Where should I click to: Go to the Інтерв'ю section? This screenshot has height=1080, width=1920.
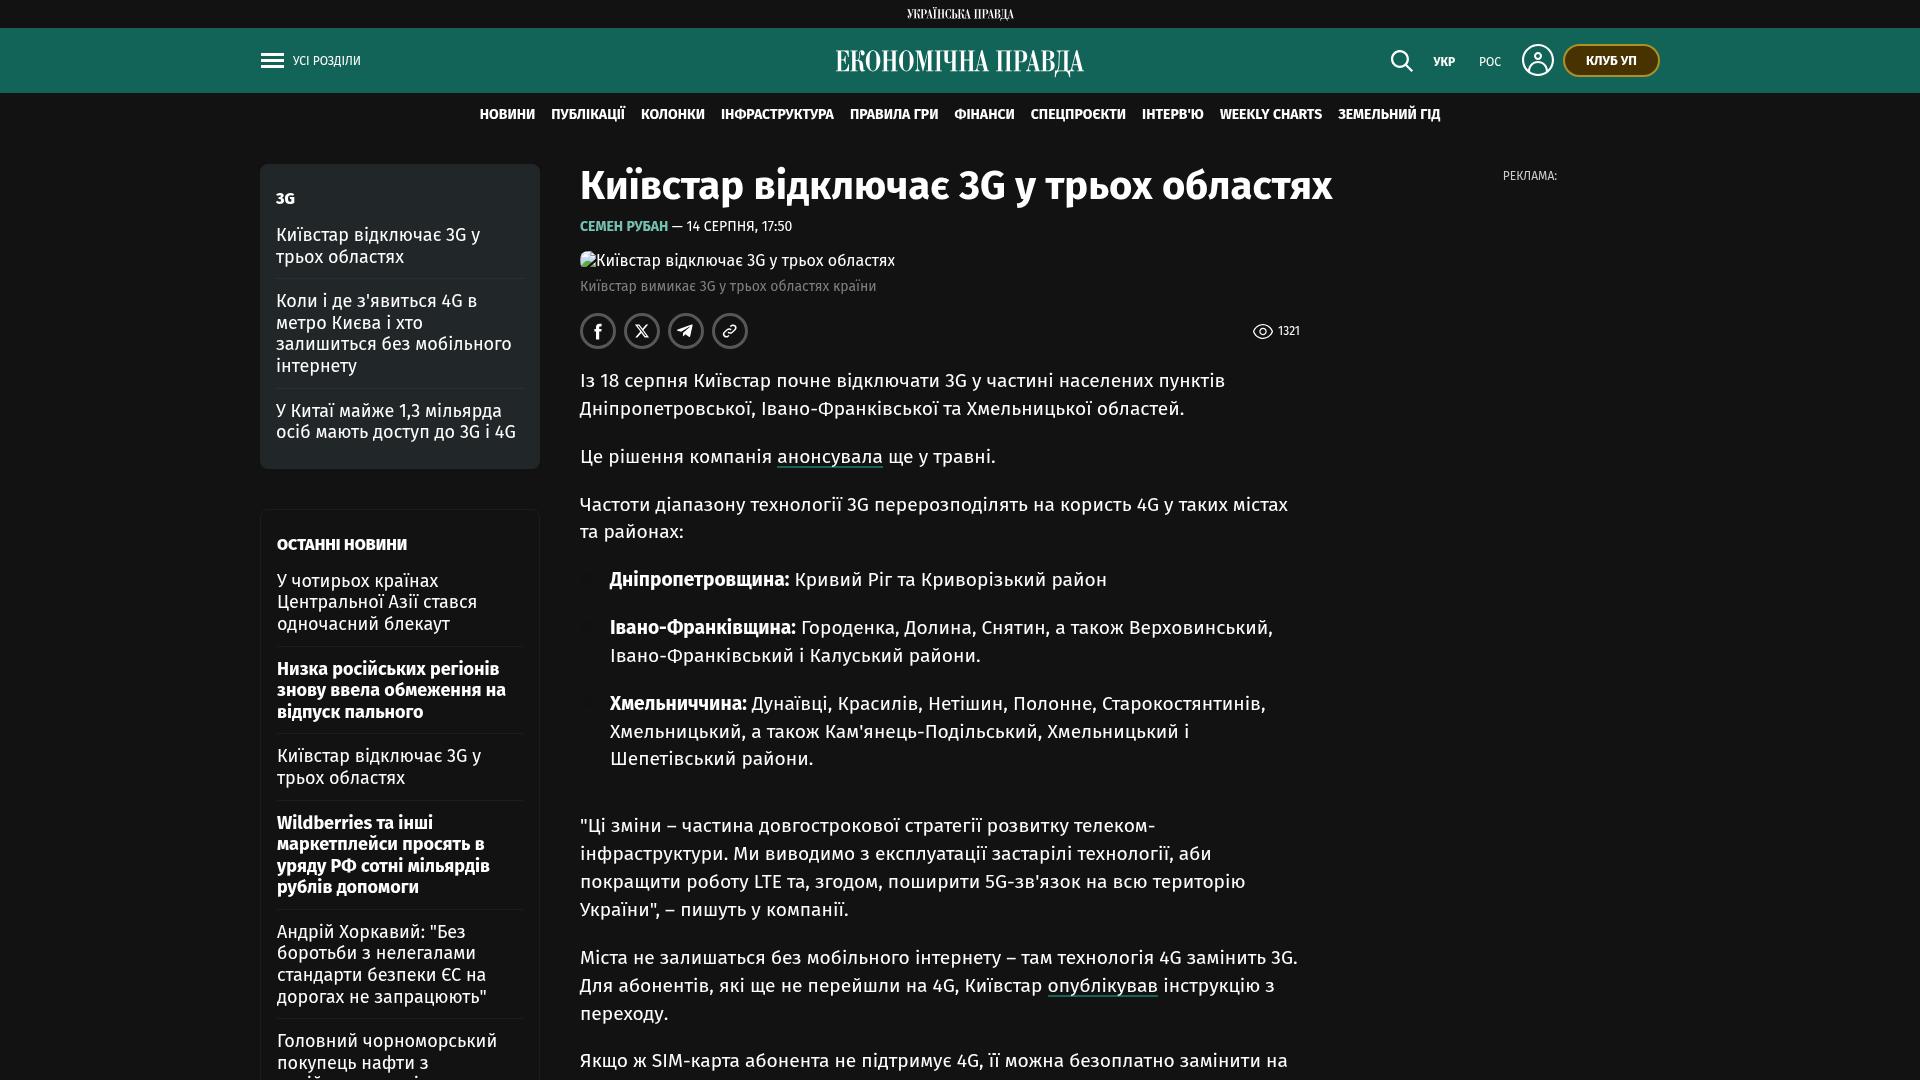tap(1173, 115)
